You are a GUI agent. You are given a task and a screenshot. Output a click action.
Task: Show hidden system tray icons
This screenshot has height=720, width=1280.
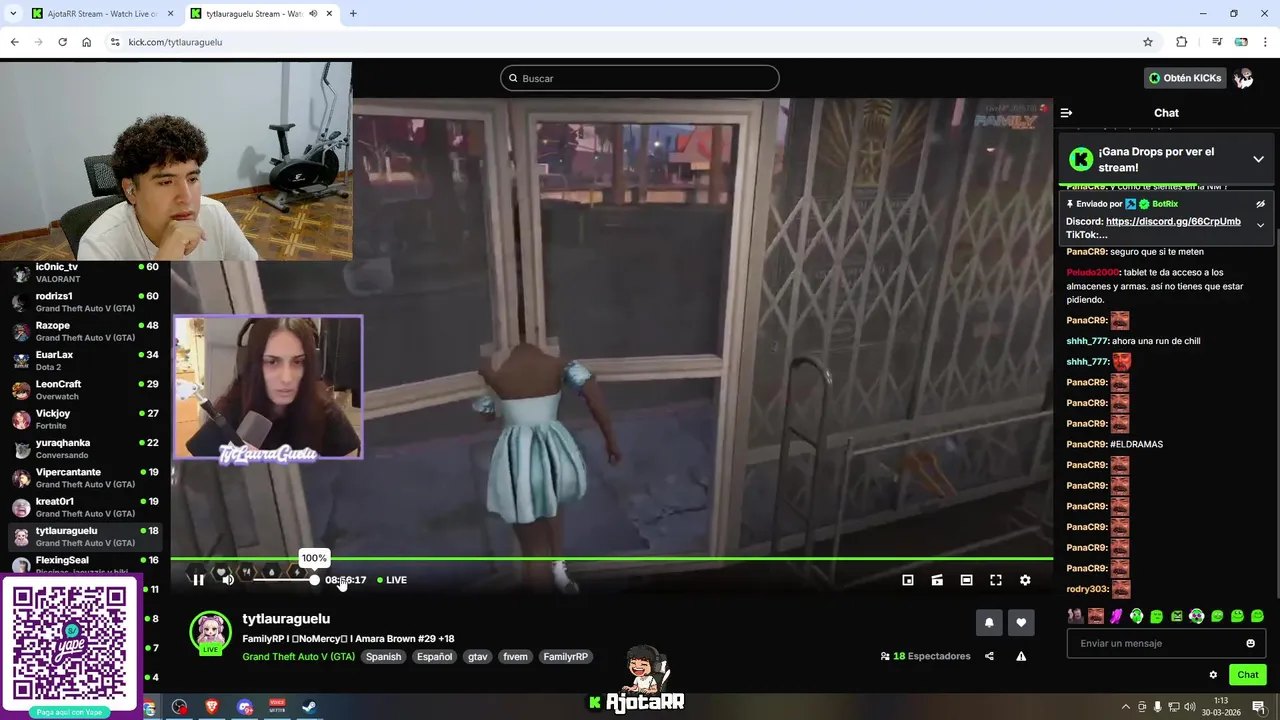coord(1125,707)
